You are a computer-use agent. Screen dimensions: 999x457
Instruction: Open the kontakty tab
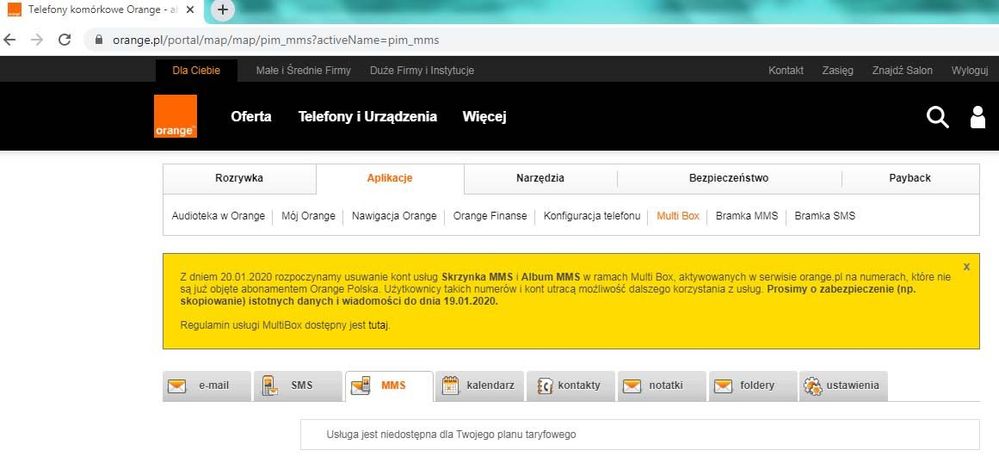tap(571, 386)
